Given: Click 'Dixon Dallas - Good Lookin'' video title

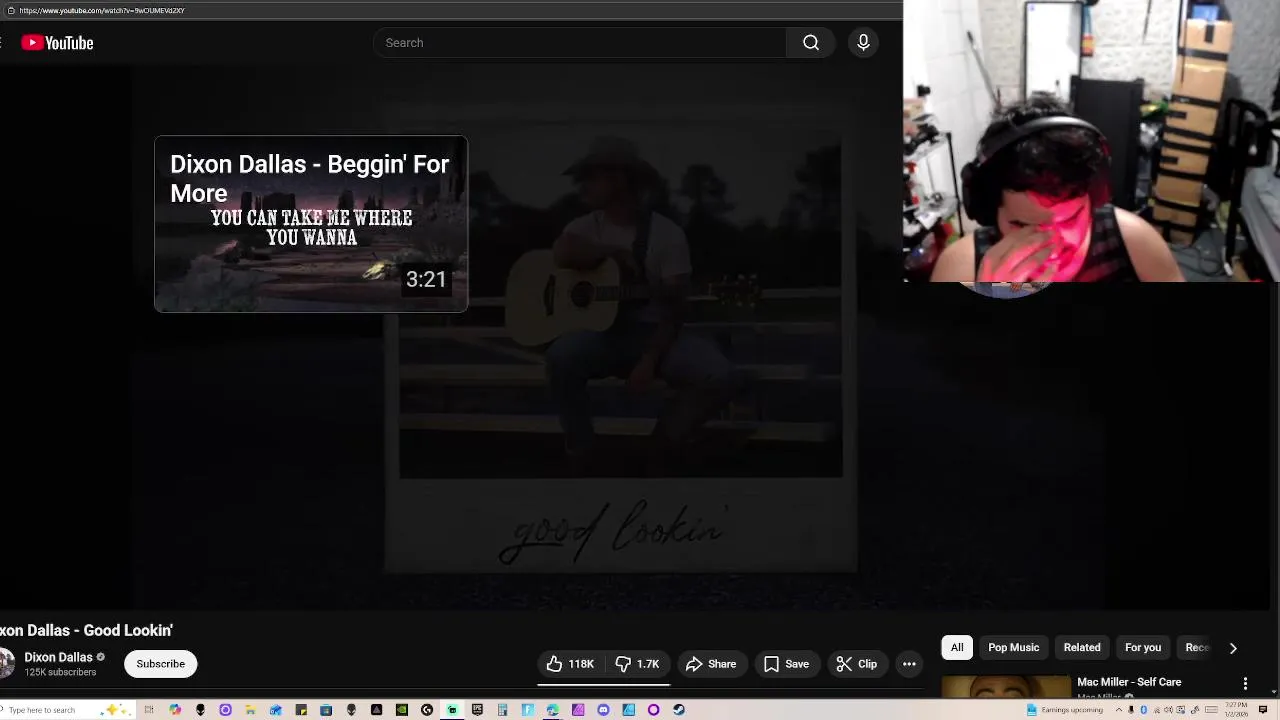Looking at the screenshot, I should point(86,630).
